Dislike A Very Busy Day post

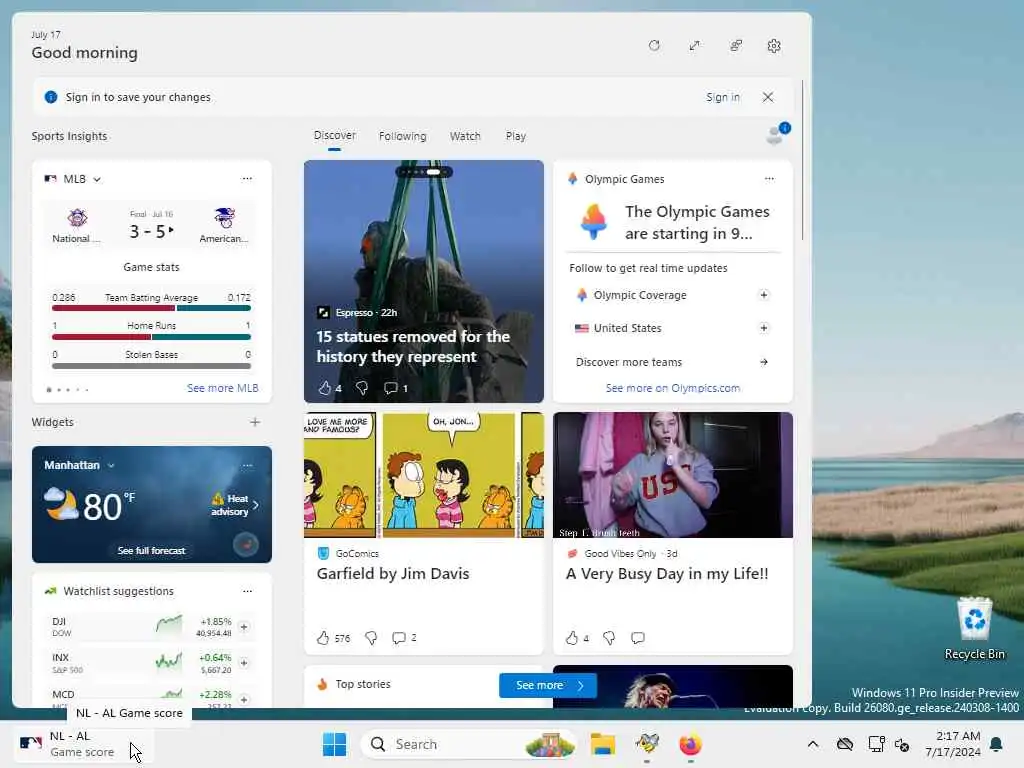point(609,638)
